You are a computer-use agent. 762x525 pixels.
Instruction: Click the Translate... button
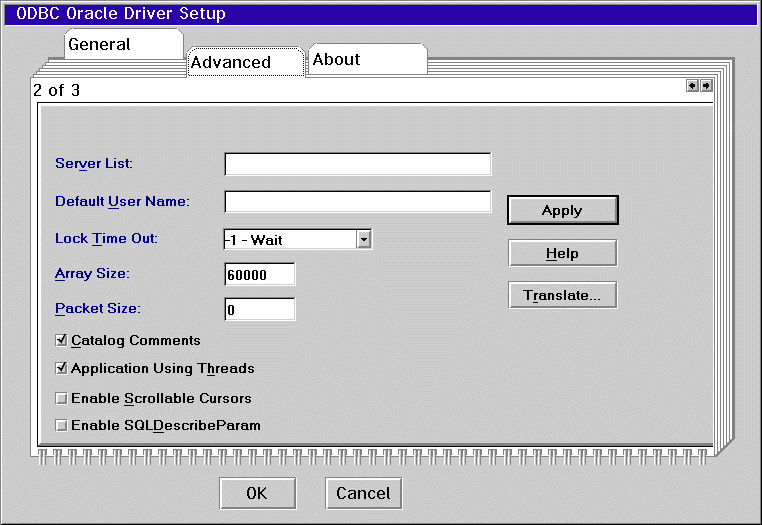562,295
